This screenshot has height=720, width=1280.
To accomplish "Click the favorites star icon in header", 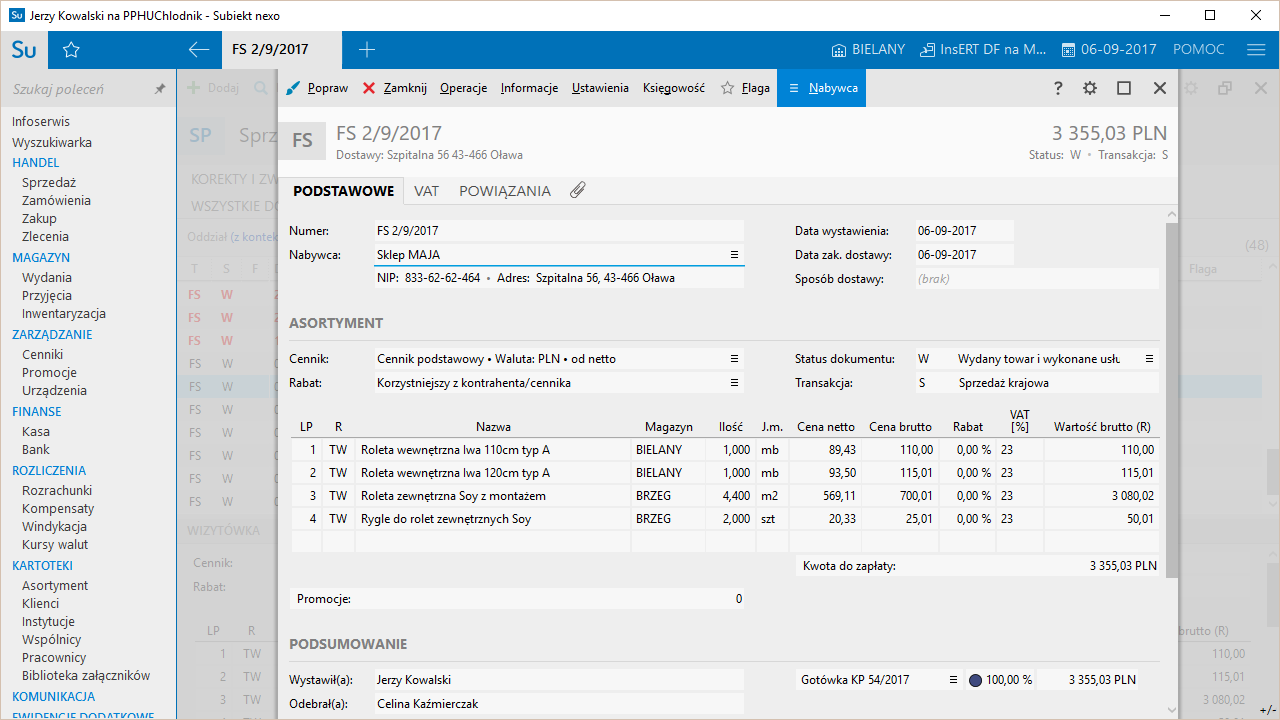I will [71, 50].
